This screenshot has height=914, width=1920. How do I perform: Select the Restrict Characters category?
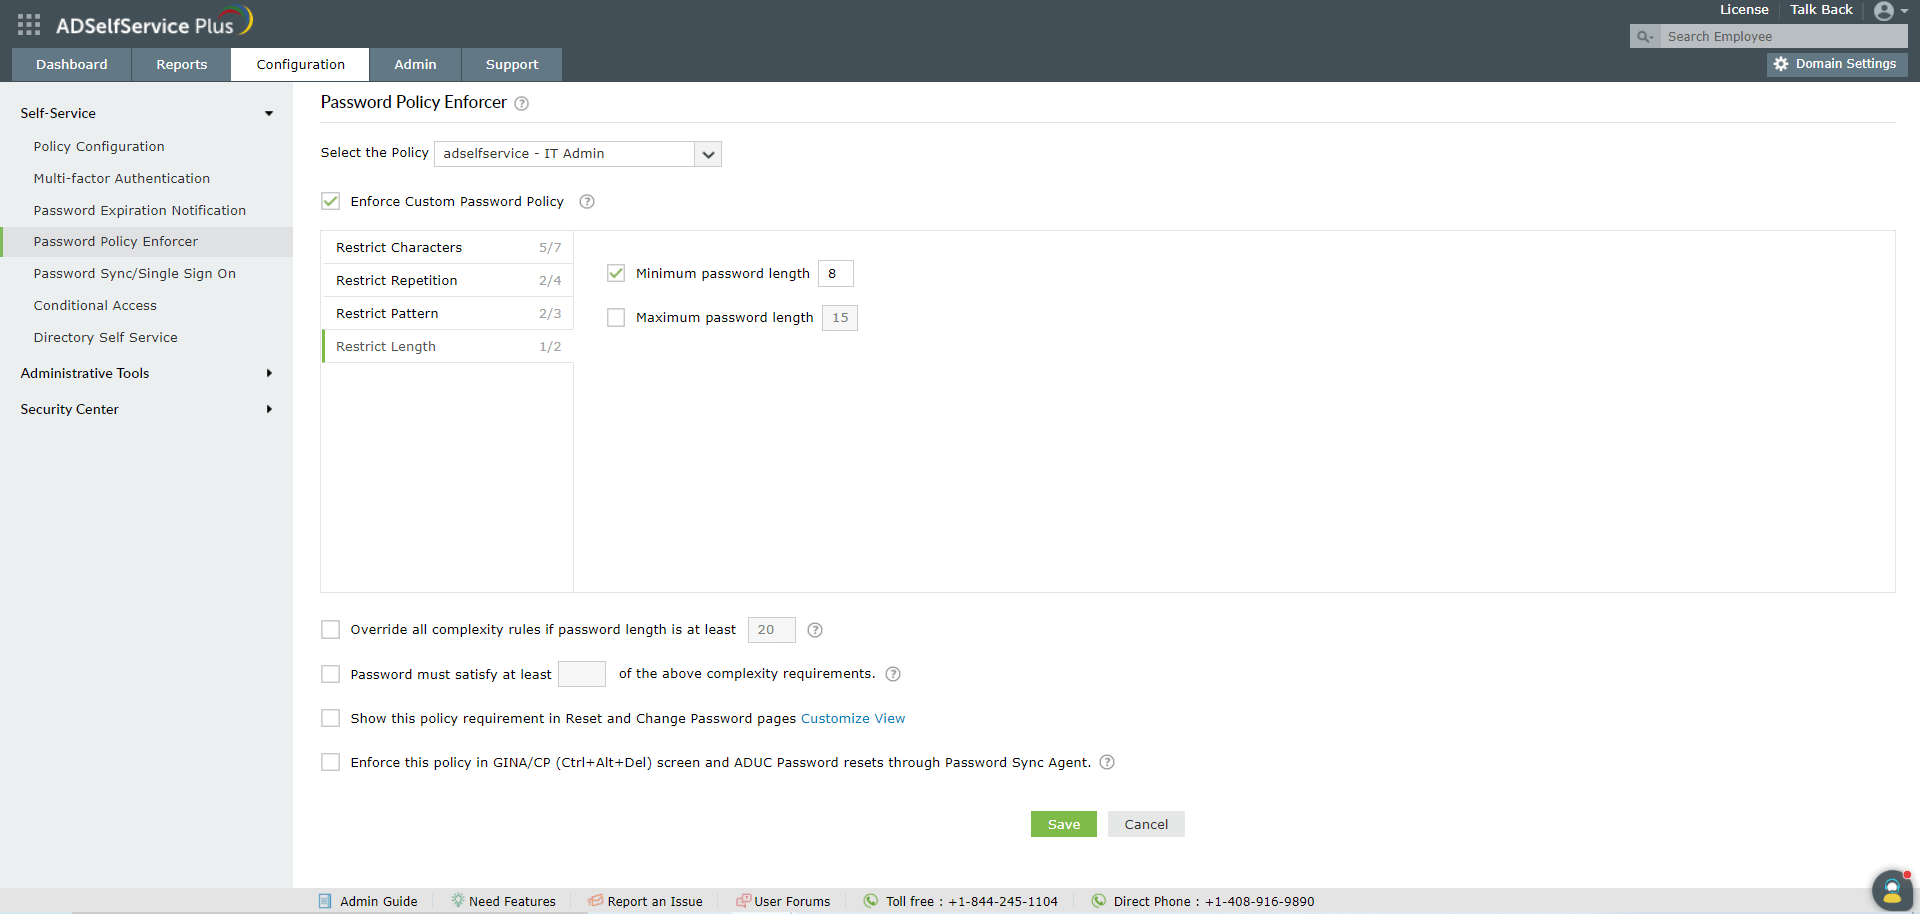coord(399,247)
